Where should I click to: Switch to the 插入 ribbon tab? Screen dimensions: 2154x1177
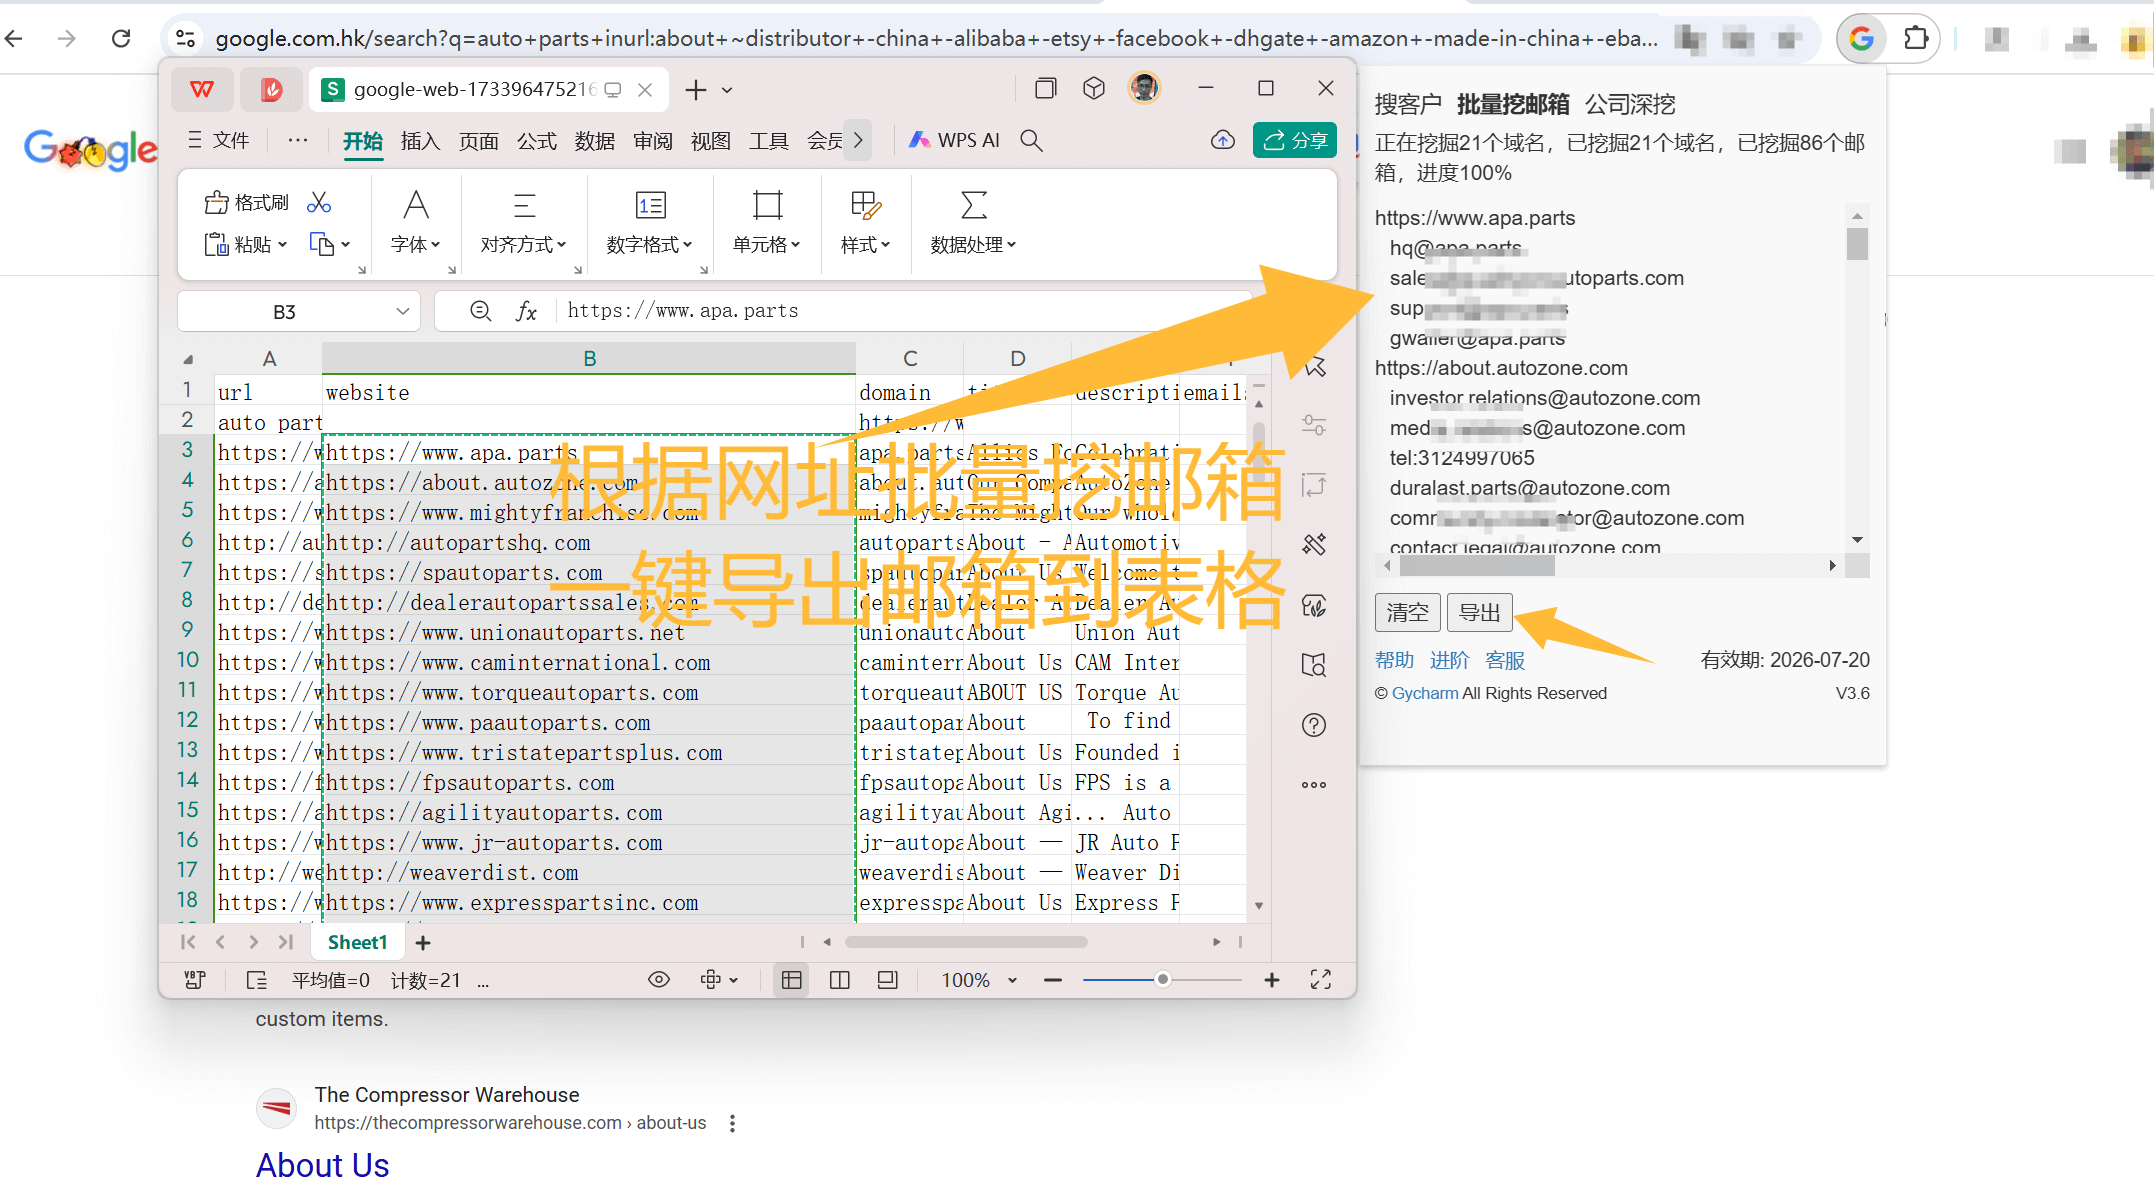[x=420, y=141]
